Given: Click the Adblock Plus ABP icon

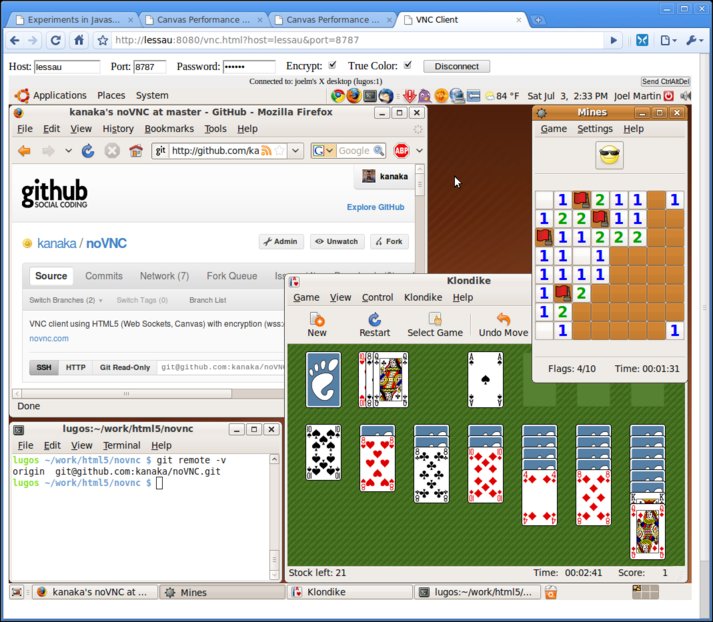Looking at the screenshot, I should [x=401, y=150].
